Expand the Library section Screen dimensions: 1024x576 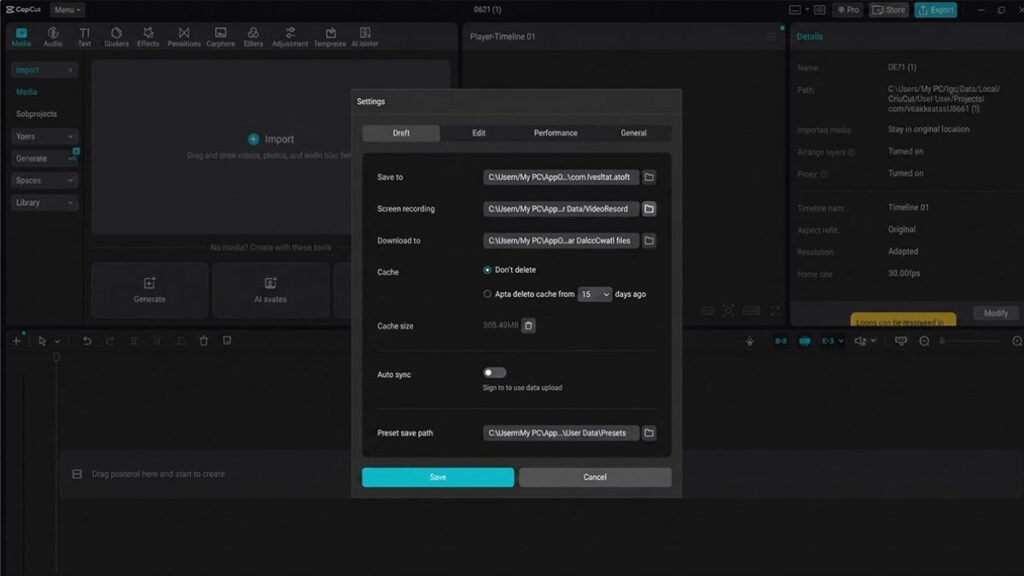[44, 202]
